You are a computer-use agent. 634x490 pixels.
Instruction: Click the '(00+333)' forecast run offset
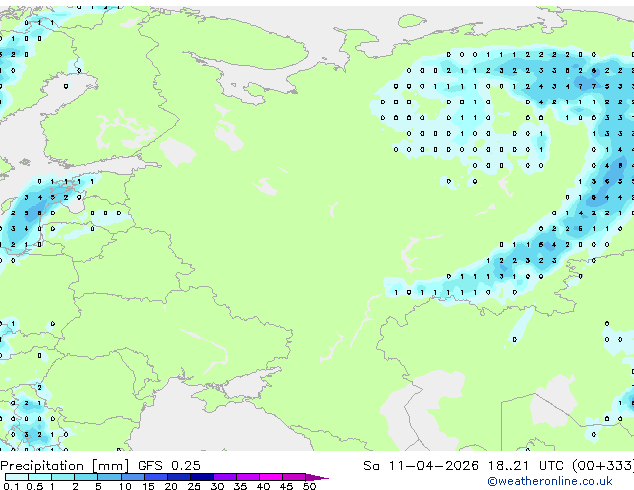point(602,466)
